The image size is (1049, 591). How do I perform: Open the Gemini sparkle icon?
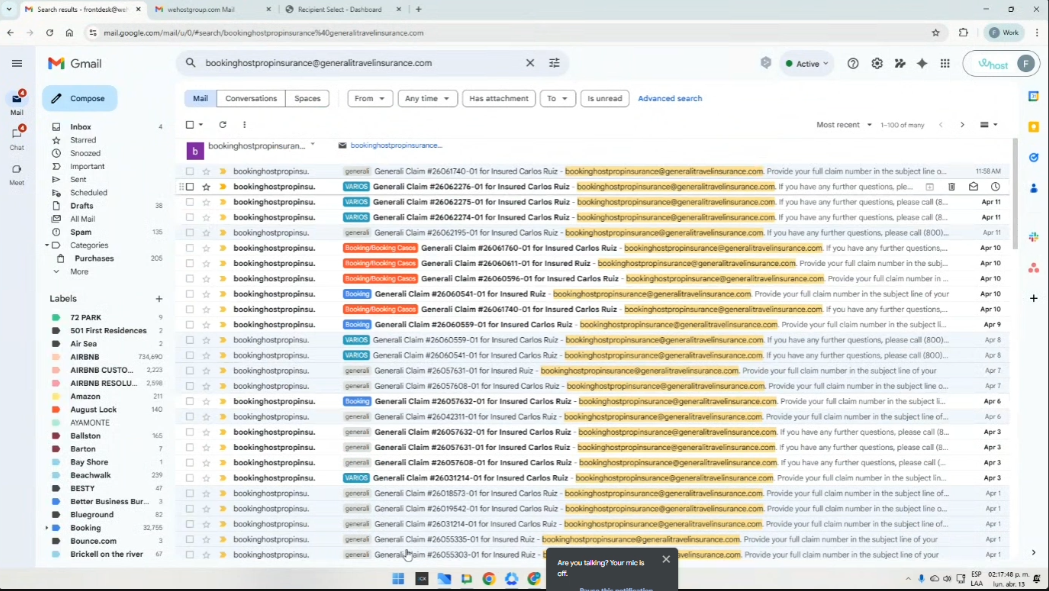pyautogui.click(x=922, y=64)
